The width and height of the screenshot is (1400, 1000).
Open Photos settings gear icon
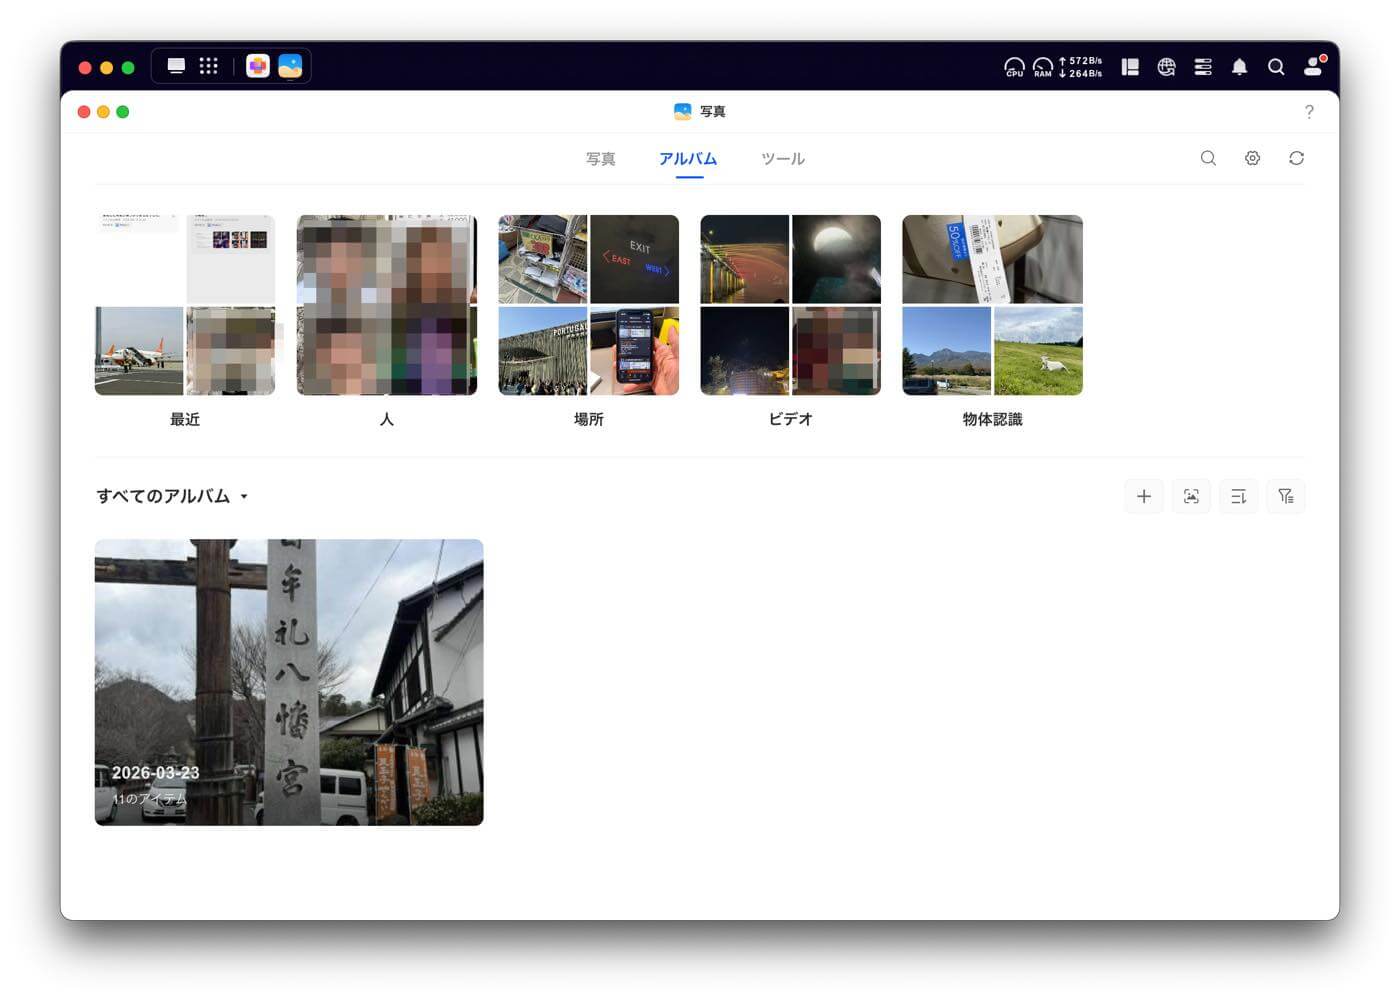pyautogui.click(x=1252, y=158)
